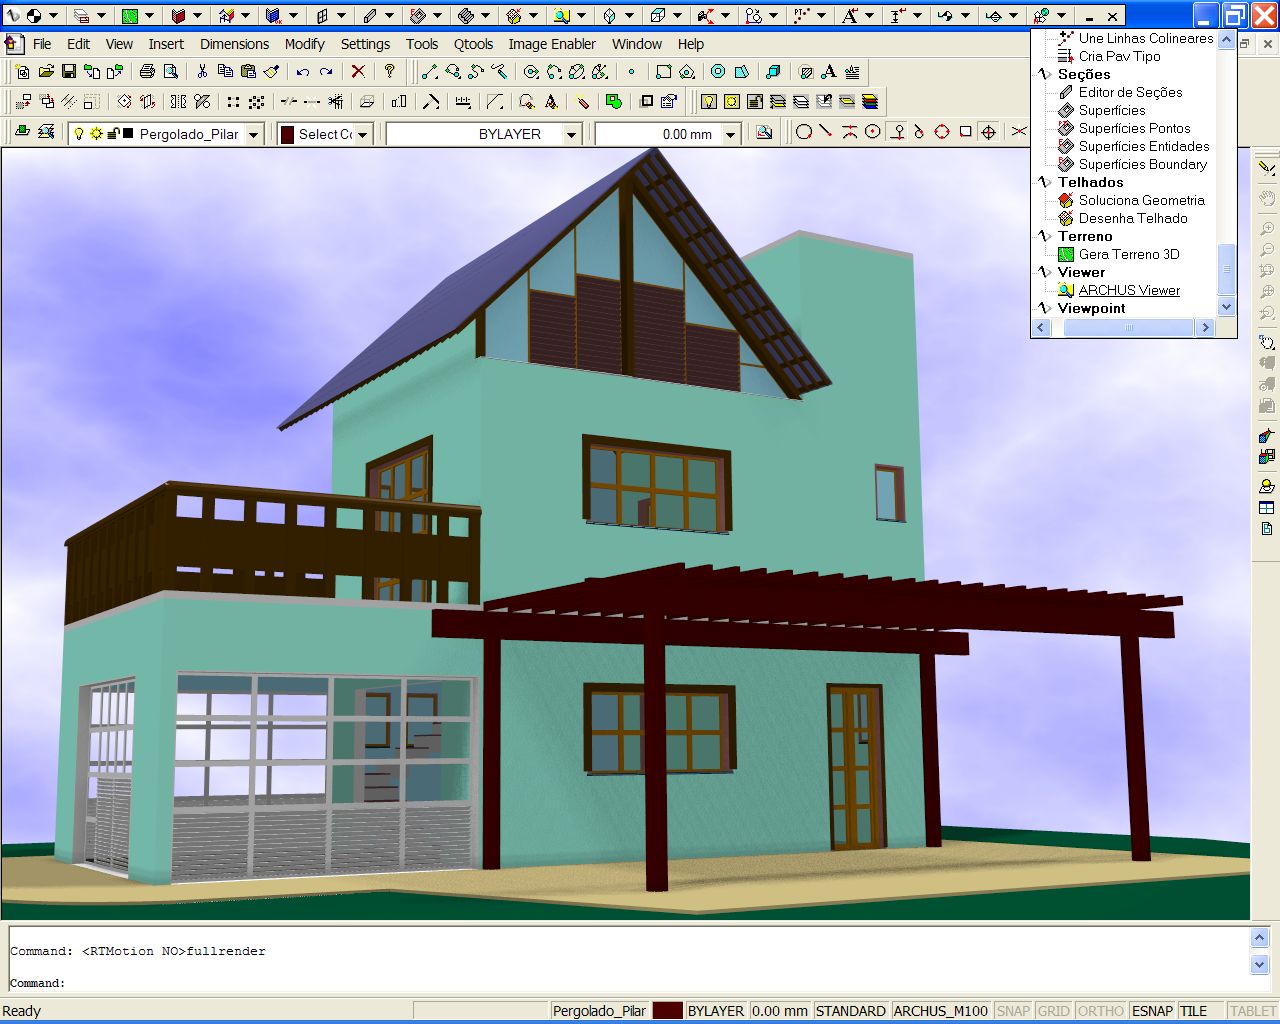This screenshot has width=1280, height=1024.
Task: Click the ARCHUS Viewer link
Action: [x=1129, y=290]
